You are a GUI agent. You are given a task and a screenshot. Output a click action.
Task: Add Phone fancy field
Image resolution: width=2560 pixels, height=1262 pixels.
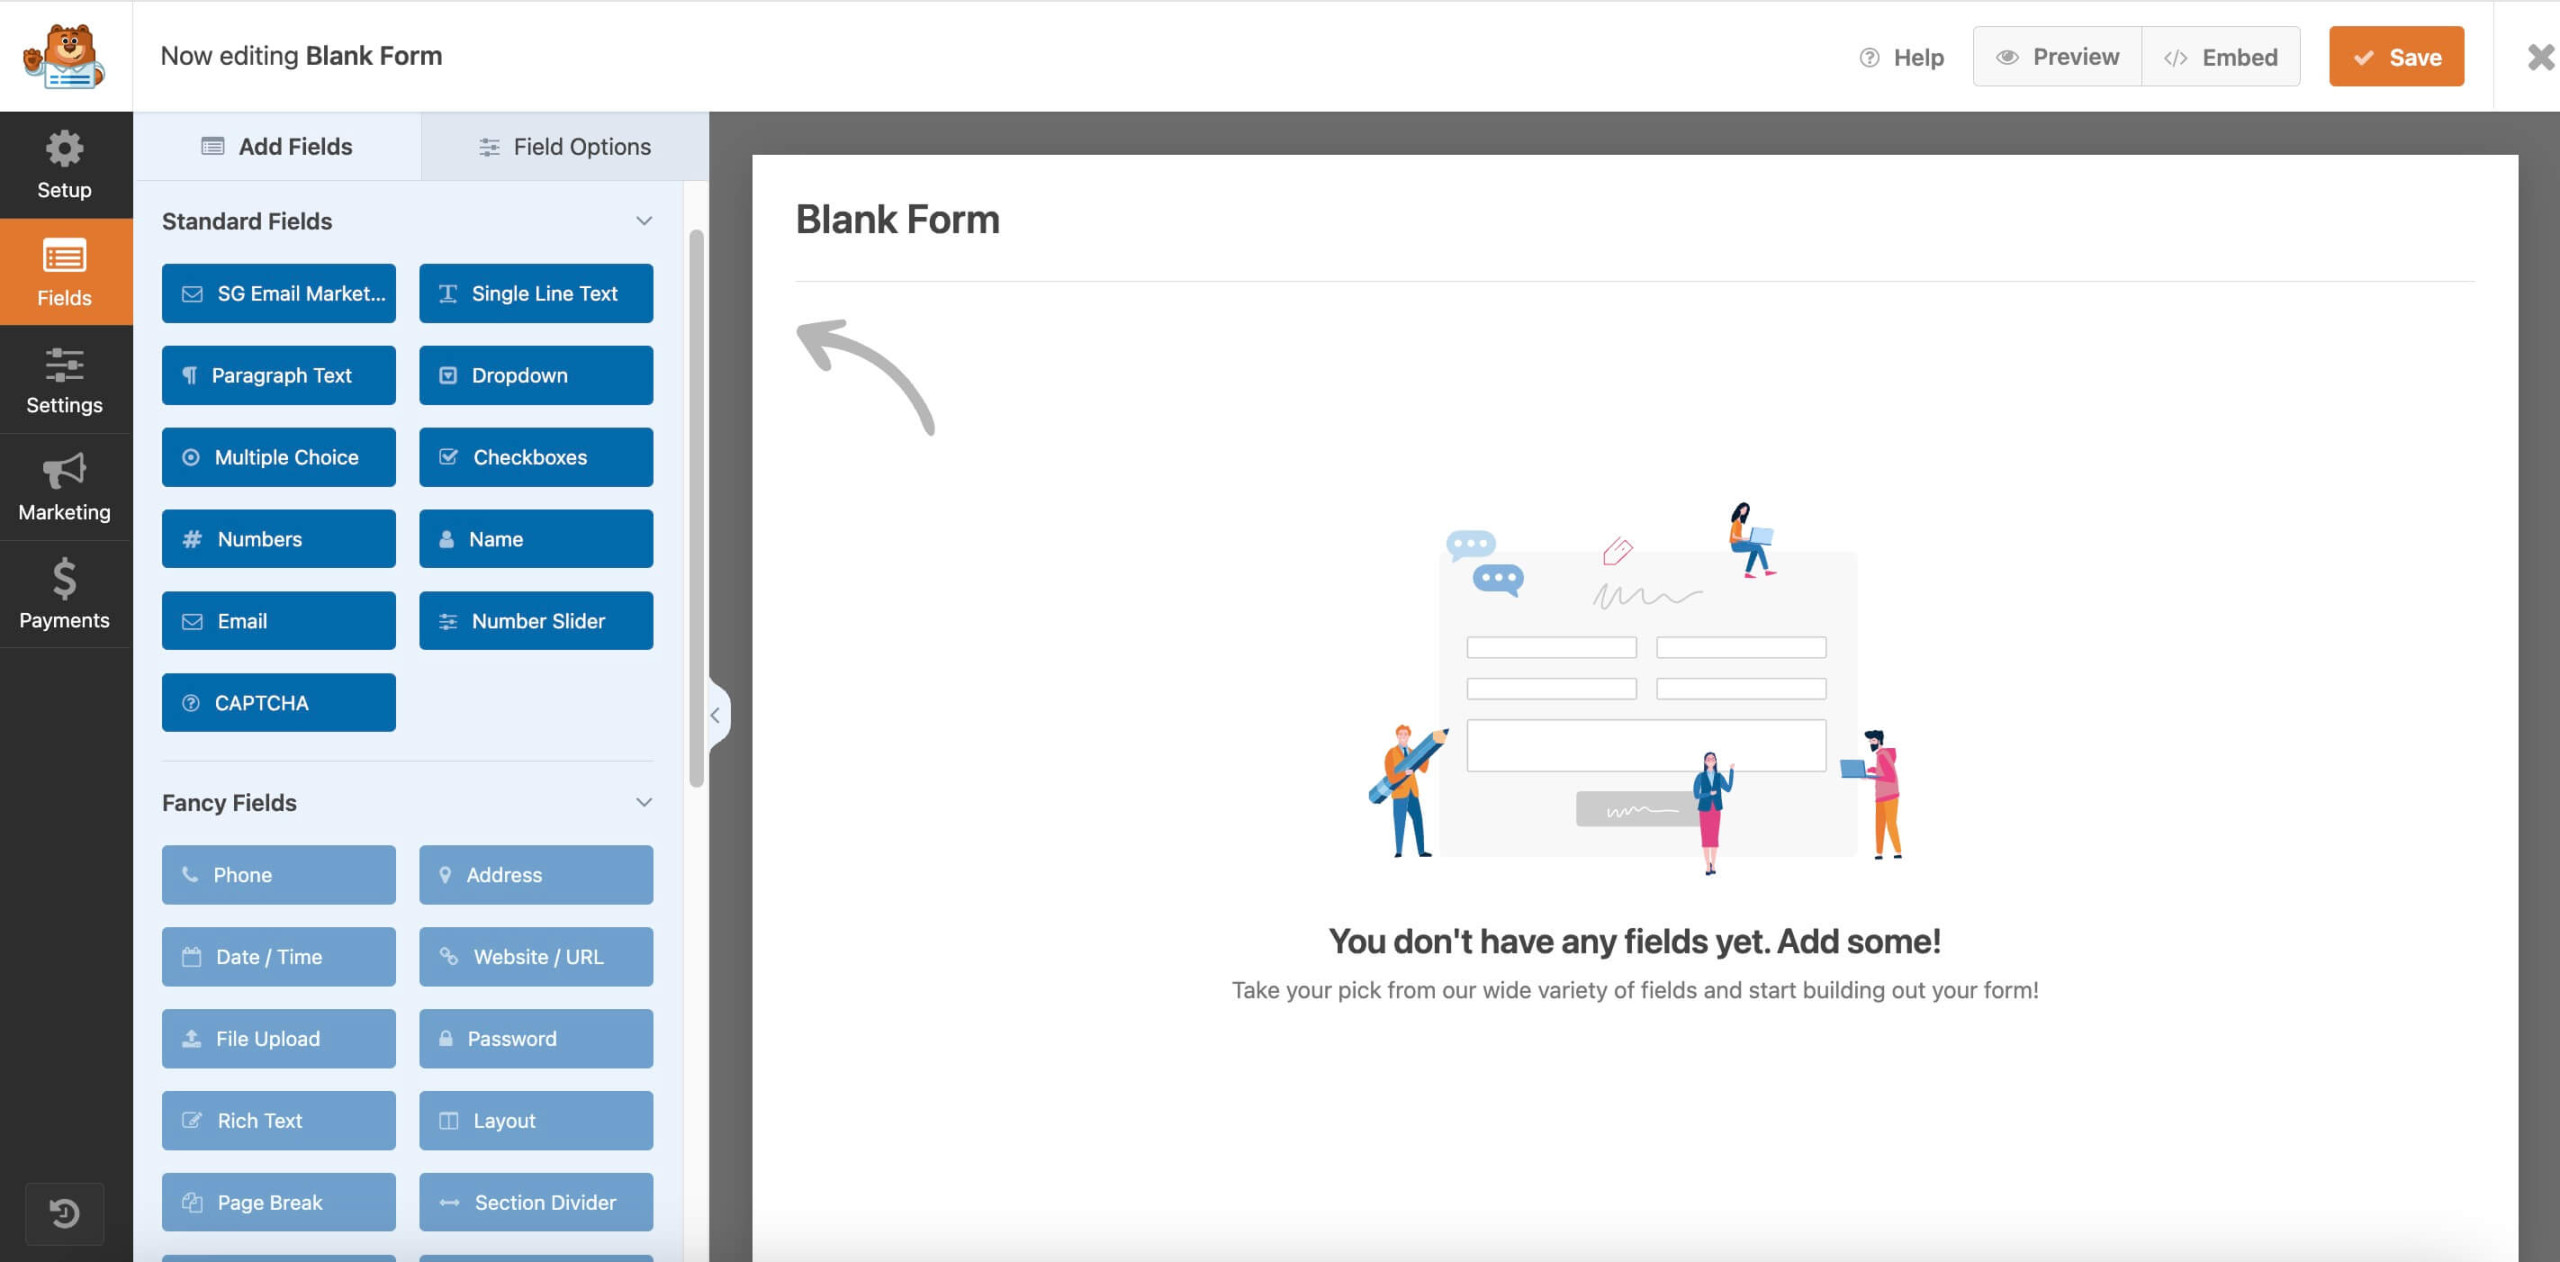[x=279, y=875]
